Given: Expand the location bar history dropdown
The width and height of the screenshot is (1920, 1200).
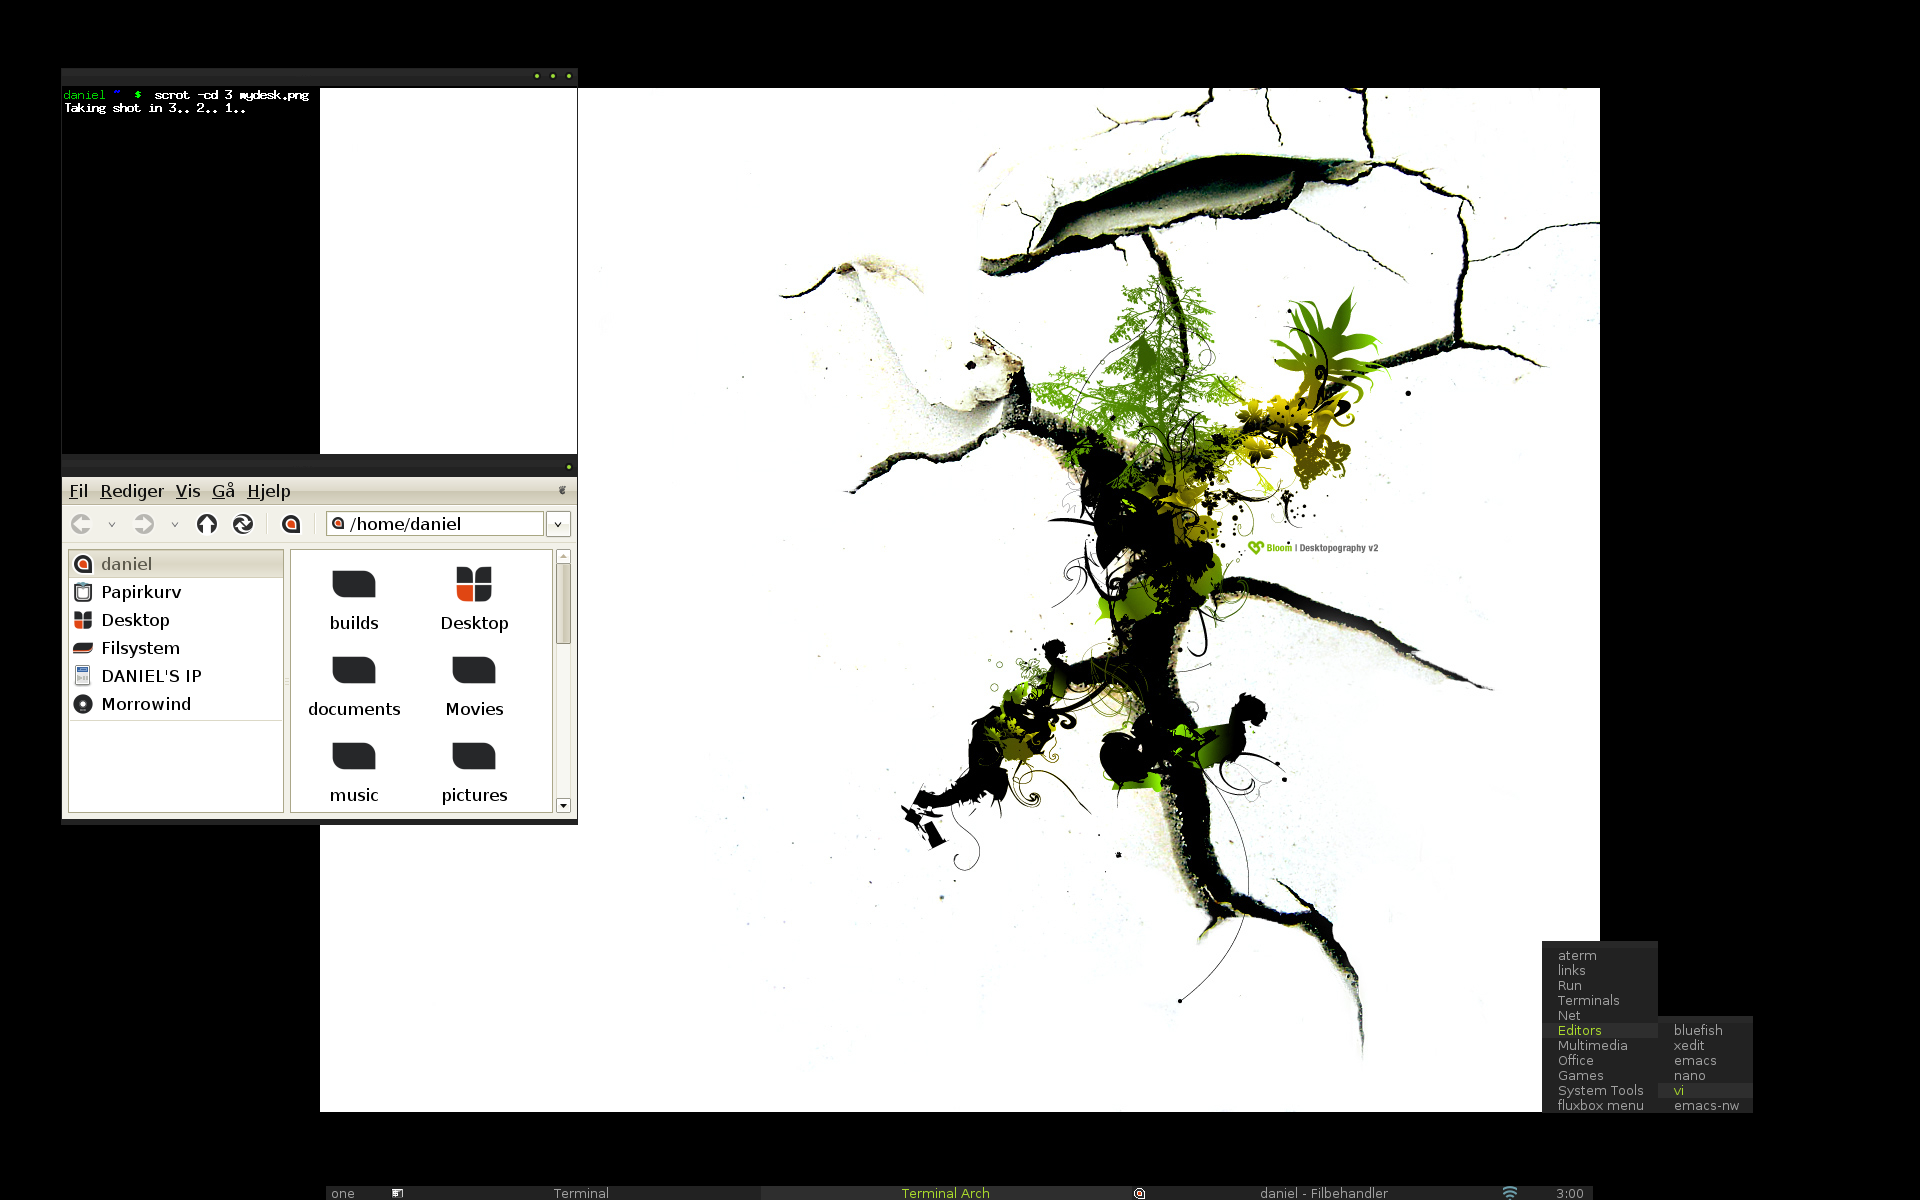Looking at the screenshot, I should pos(558,524).
